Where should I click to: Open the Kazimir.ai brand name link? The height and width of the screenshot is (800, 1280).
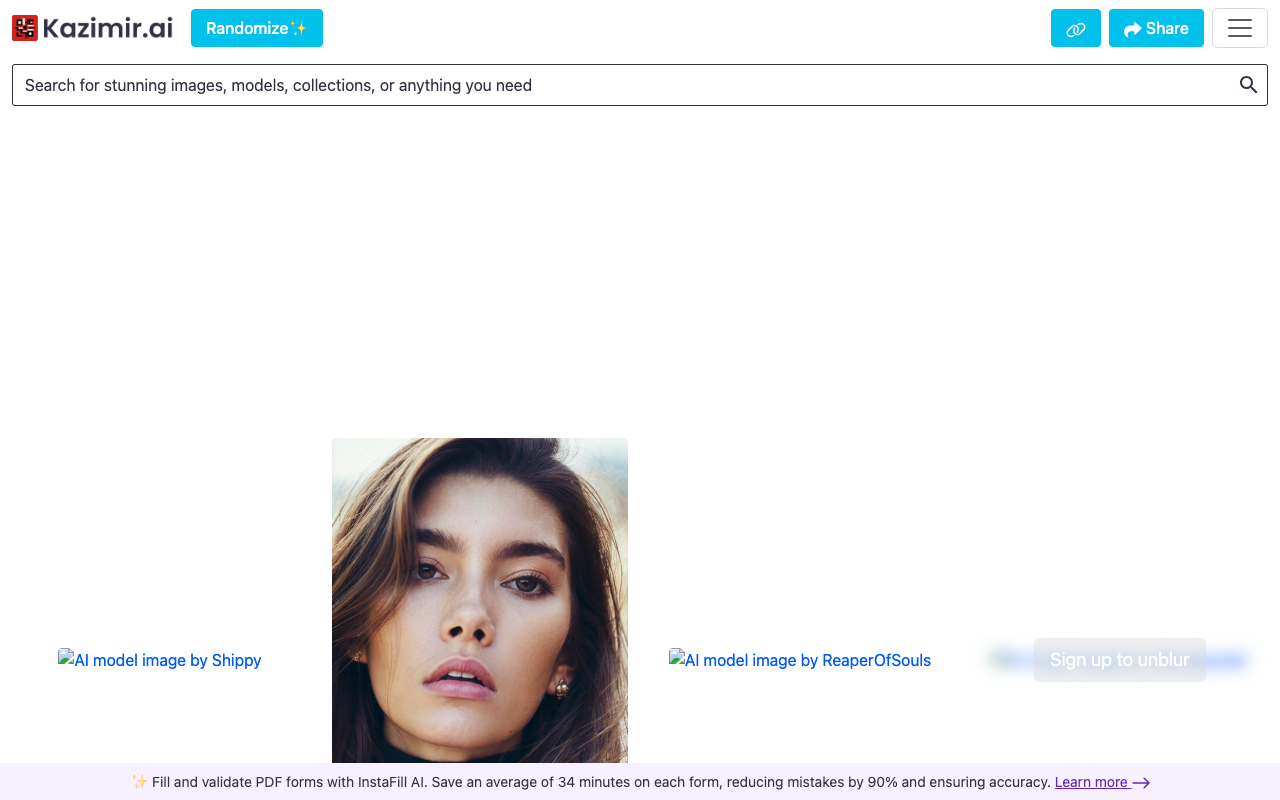[108, 28]
